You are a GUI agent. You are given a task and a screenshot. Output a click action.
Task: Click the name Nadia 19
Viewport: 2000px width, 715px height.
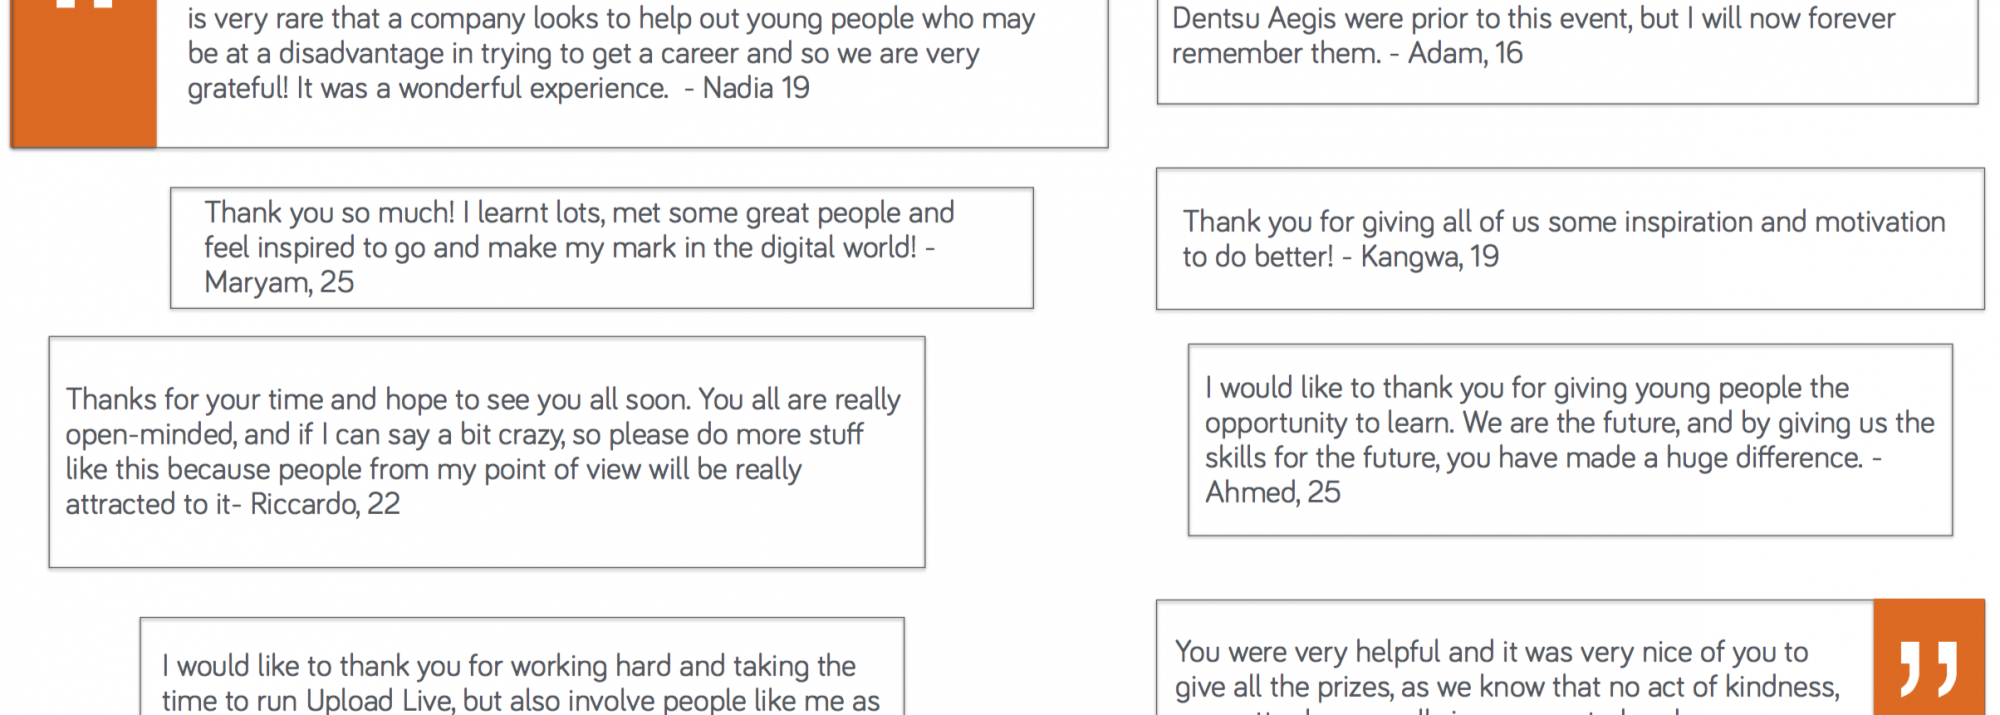coord(756,88)
